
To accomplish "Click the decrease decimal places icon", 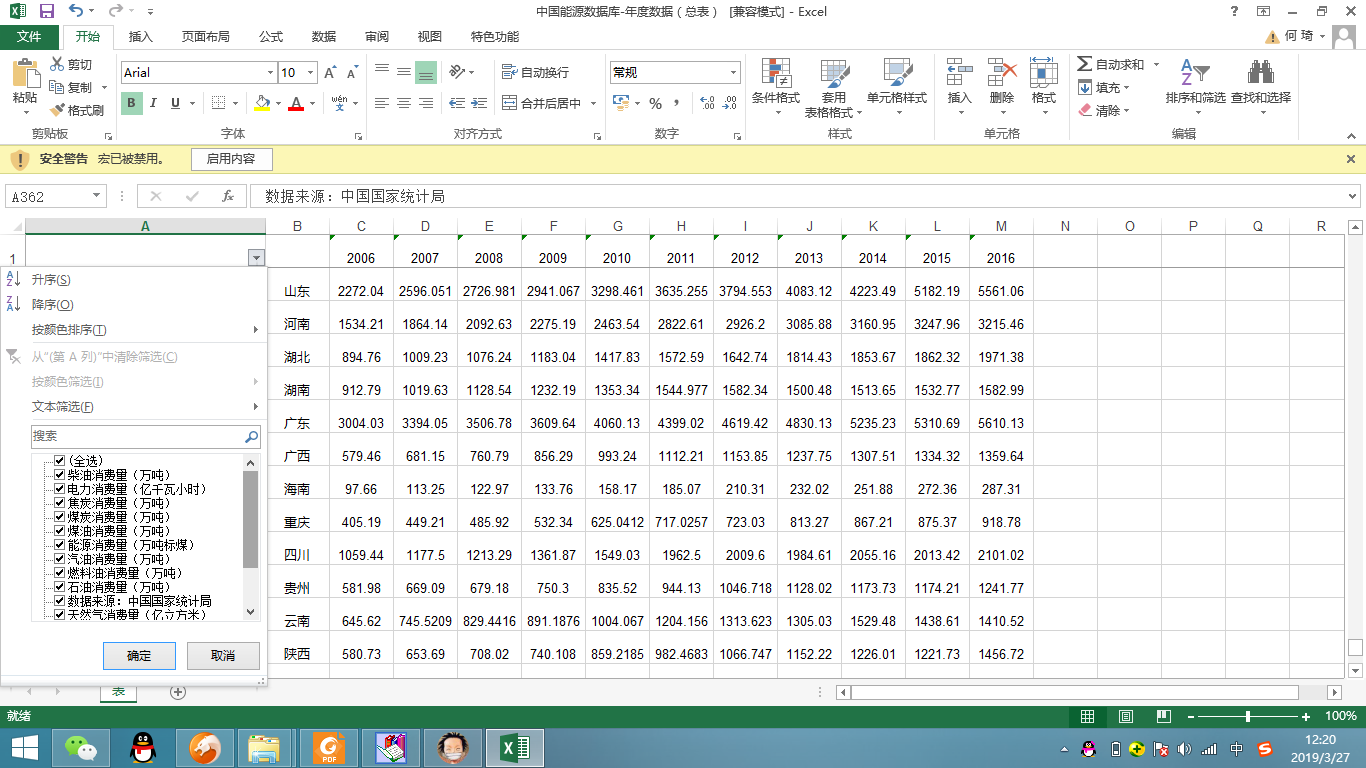I will (731, 103).
